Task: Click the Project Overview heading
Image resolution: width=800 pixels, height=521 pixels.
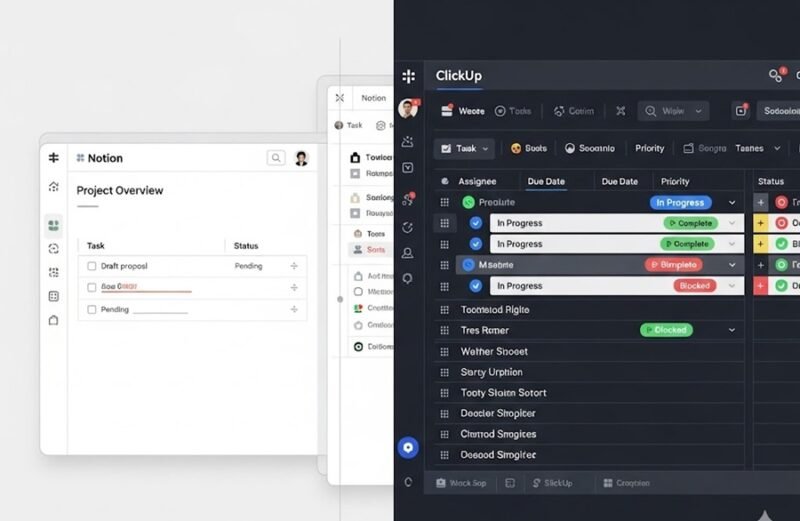Action: click(120, 190)
